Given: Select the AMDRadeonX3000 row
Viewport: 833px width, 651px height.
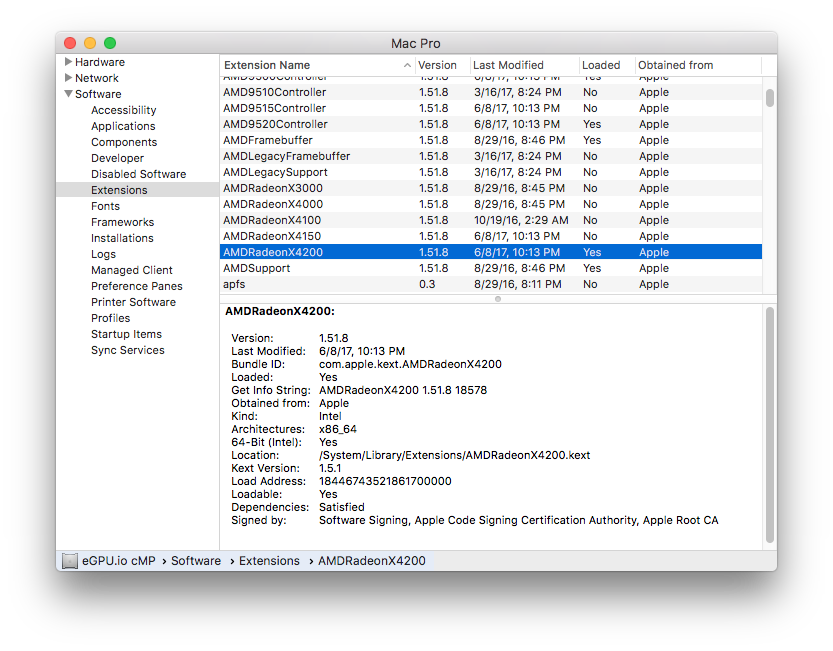Looking at the screenshot, I should (x=491, y=188).
